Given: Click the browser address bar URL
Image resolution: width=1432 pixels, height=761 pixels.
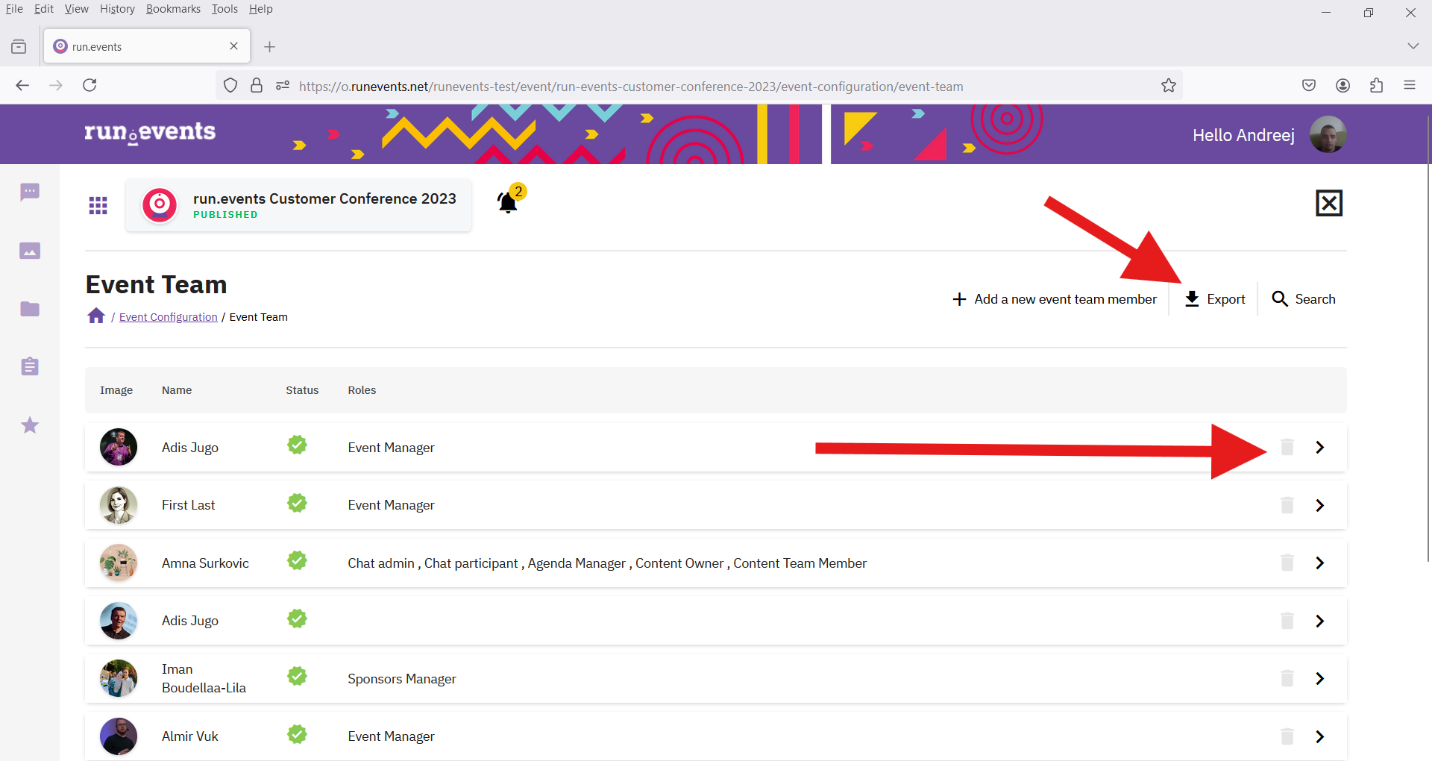Looking at the screenshot, I should [631, 86].
